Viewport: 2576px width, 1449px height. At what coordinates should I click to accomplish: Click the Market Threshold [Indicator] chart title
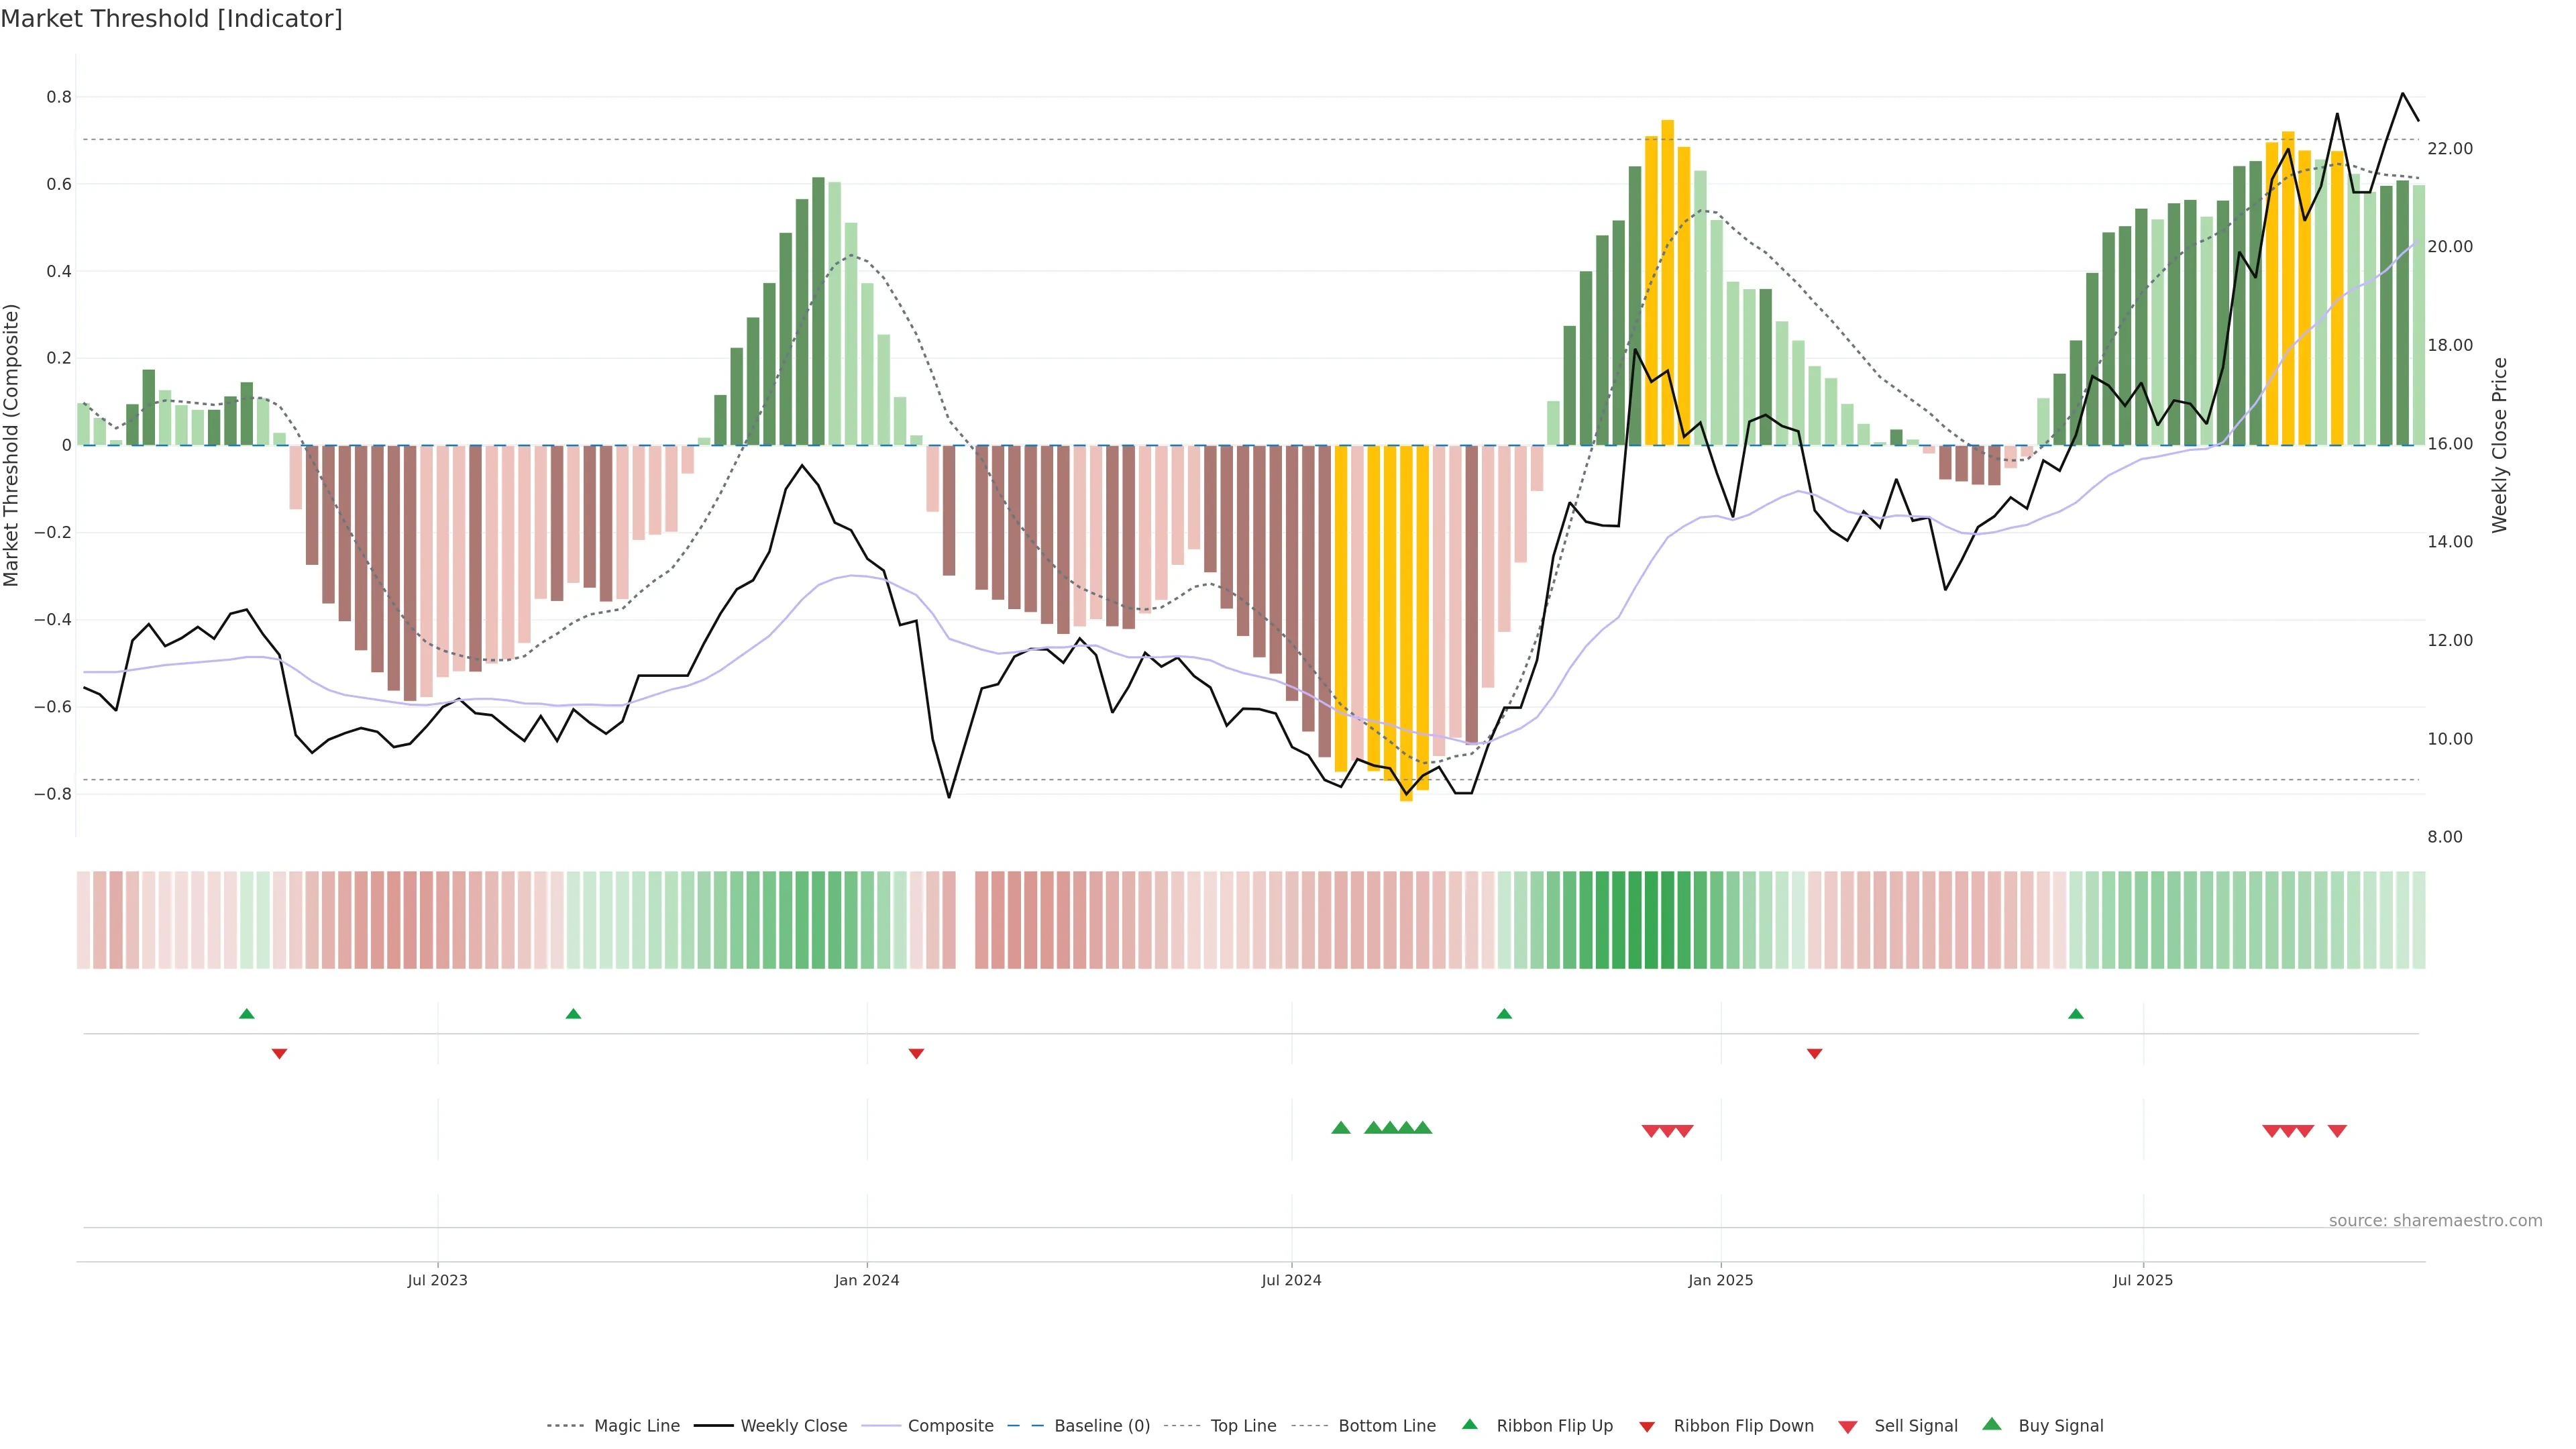171,19
